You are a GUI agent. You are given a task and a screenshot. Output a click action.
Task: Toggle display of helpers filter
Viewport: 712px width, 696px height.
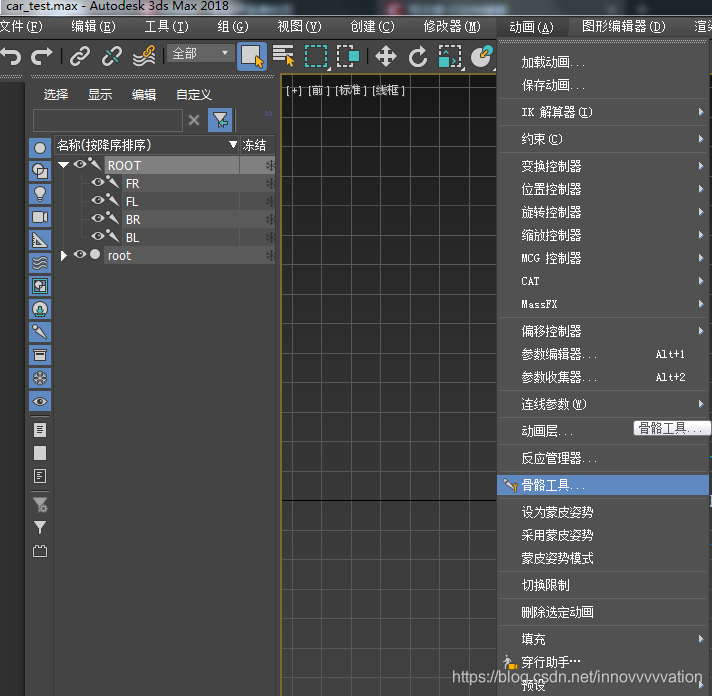pos(40,240)
